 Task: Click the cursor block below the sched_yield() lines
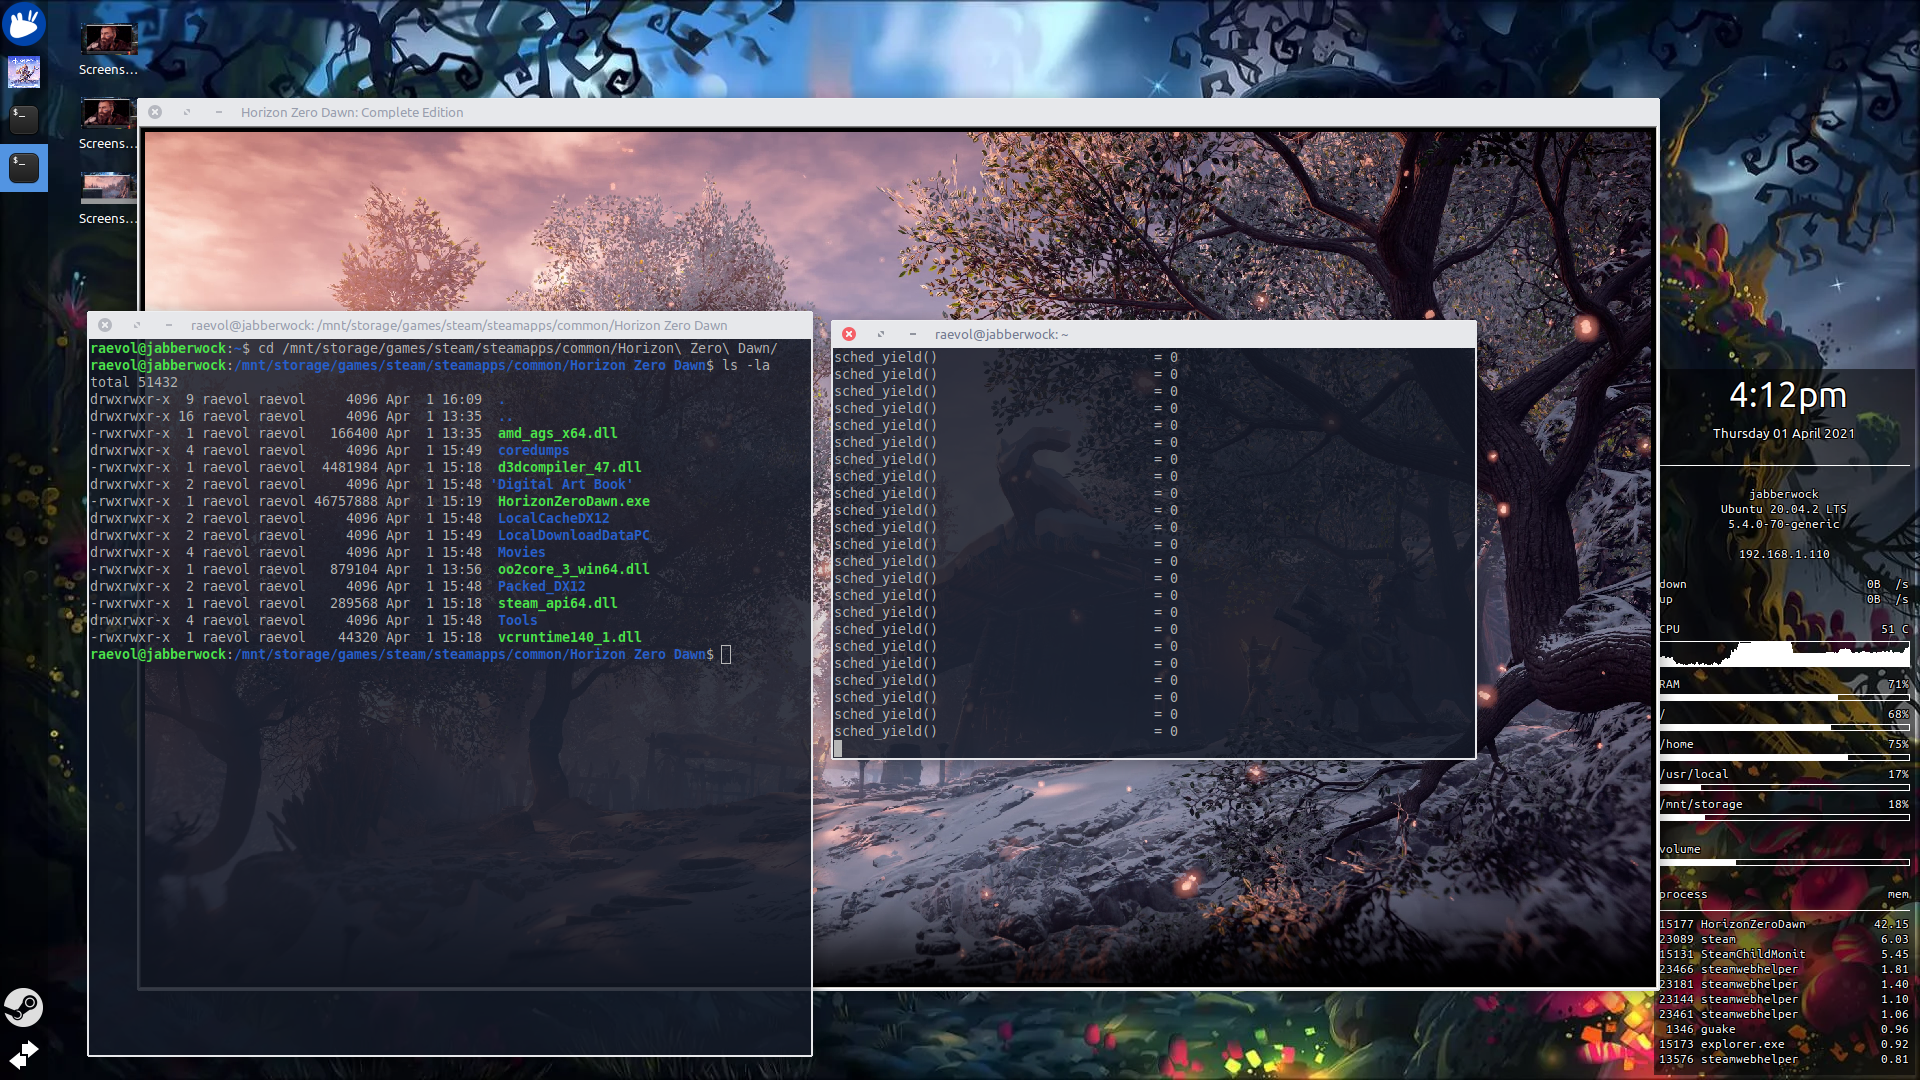[838, 748]
